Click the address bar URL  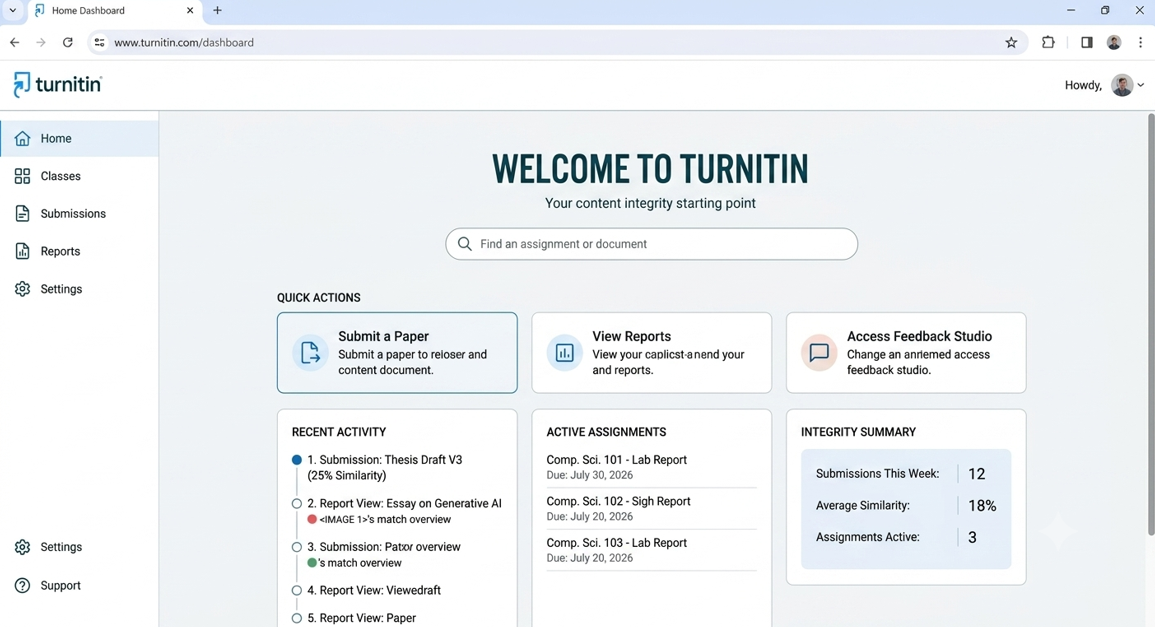pos(184,43)
